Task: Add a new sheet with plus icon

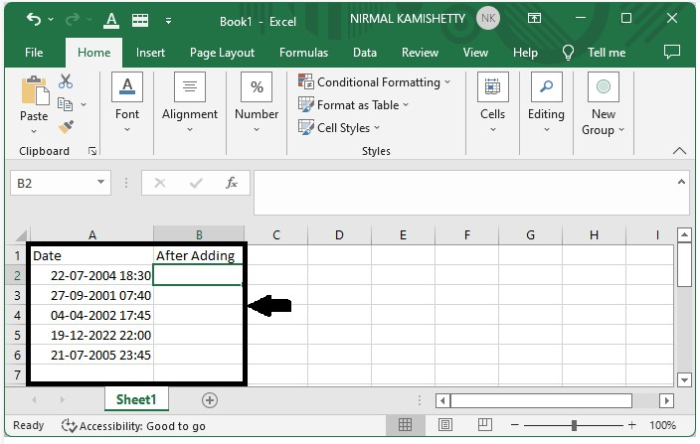Action: pyautogui.click(x=210, y=400)
